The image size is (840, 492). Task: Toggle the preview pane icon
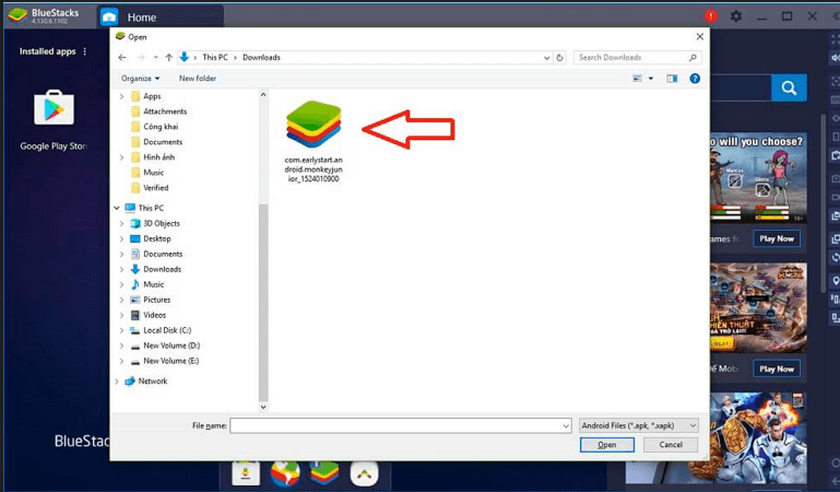click(x=672, y=78)
